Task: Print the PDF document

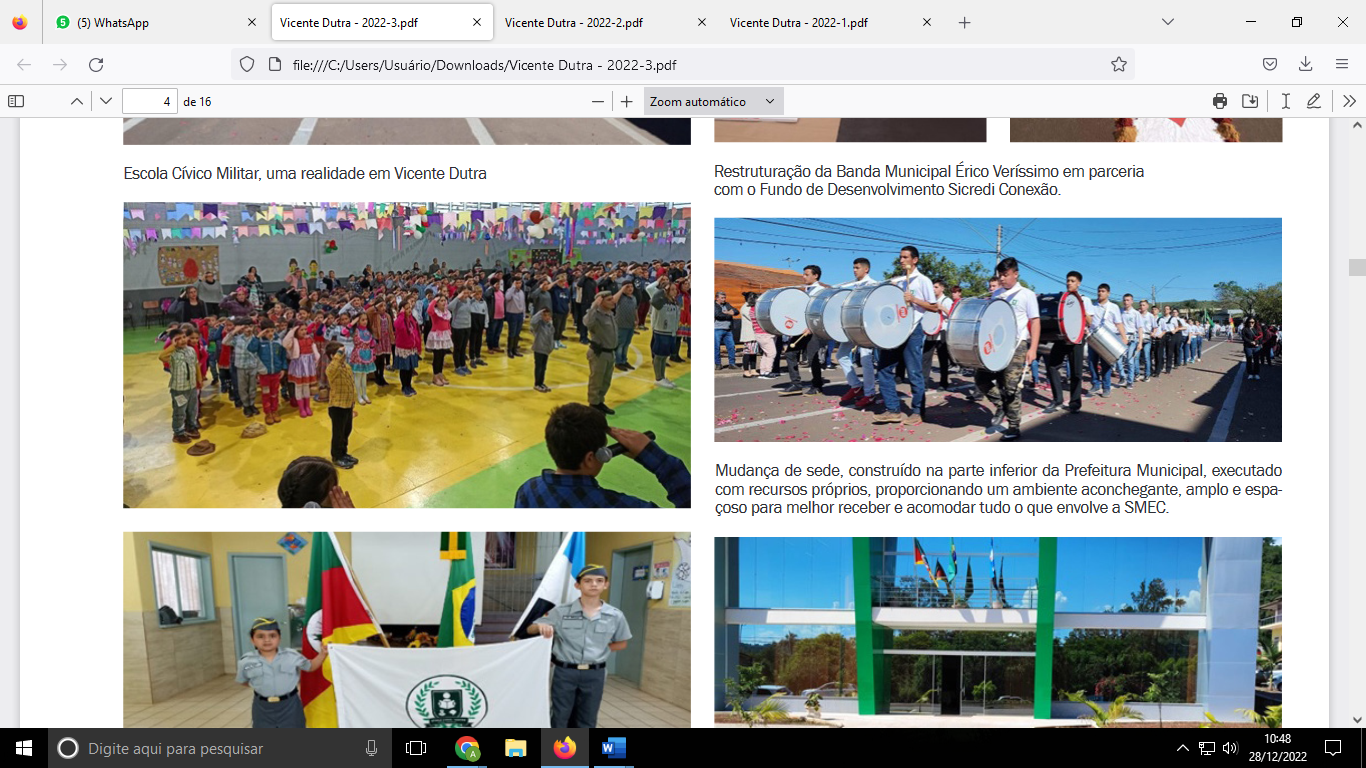Action: (x=1220, y=101)
